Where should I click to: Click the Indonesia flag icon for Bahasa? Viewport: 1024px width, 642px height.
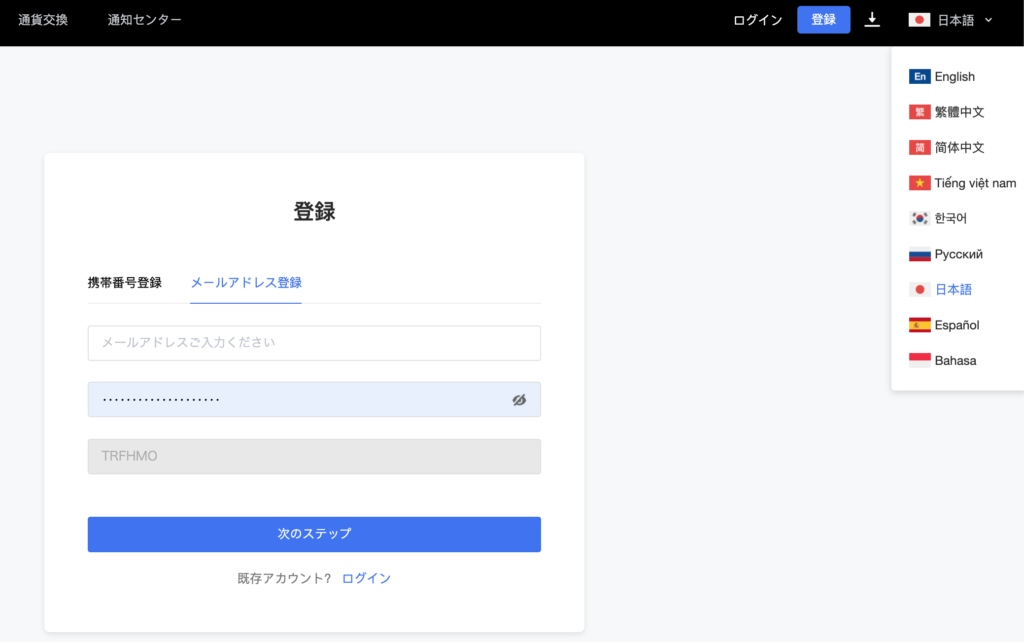[920, 361]
